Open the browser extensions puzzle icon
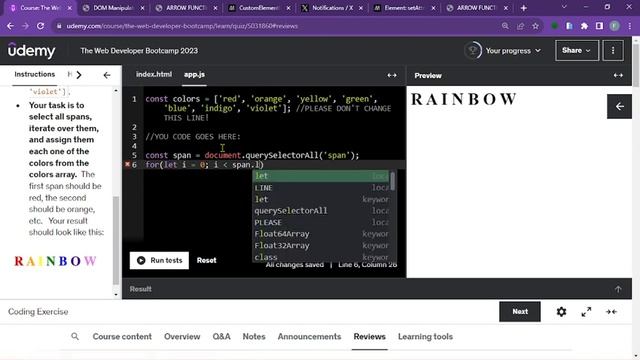Screen dimensions: 640x360 [x=584, y=26]
